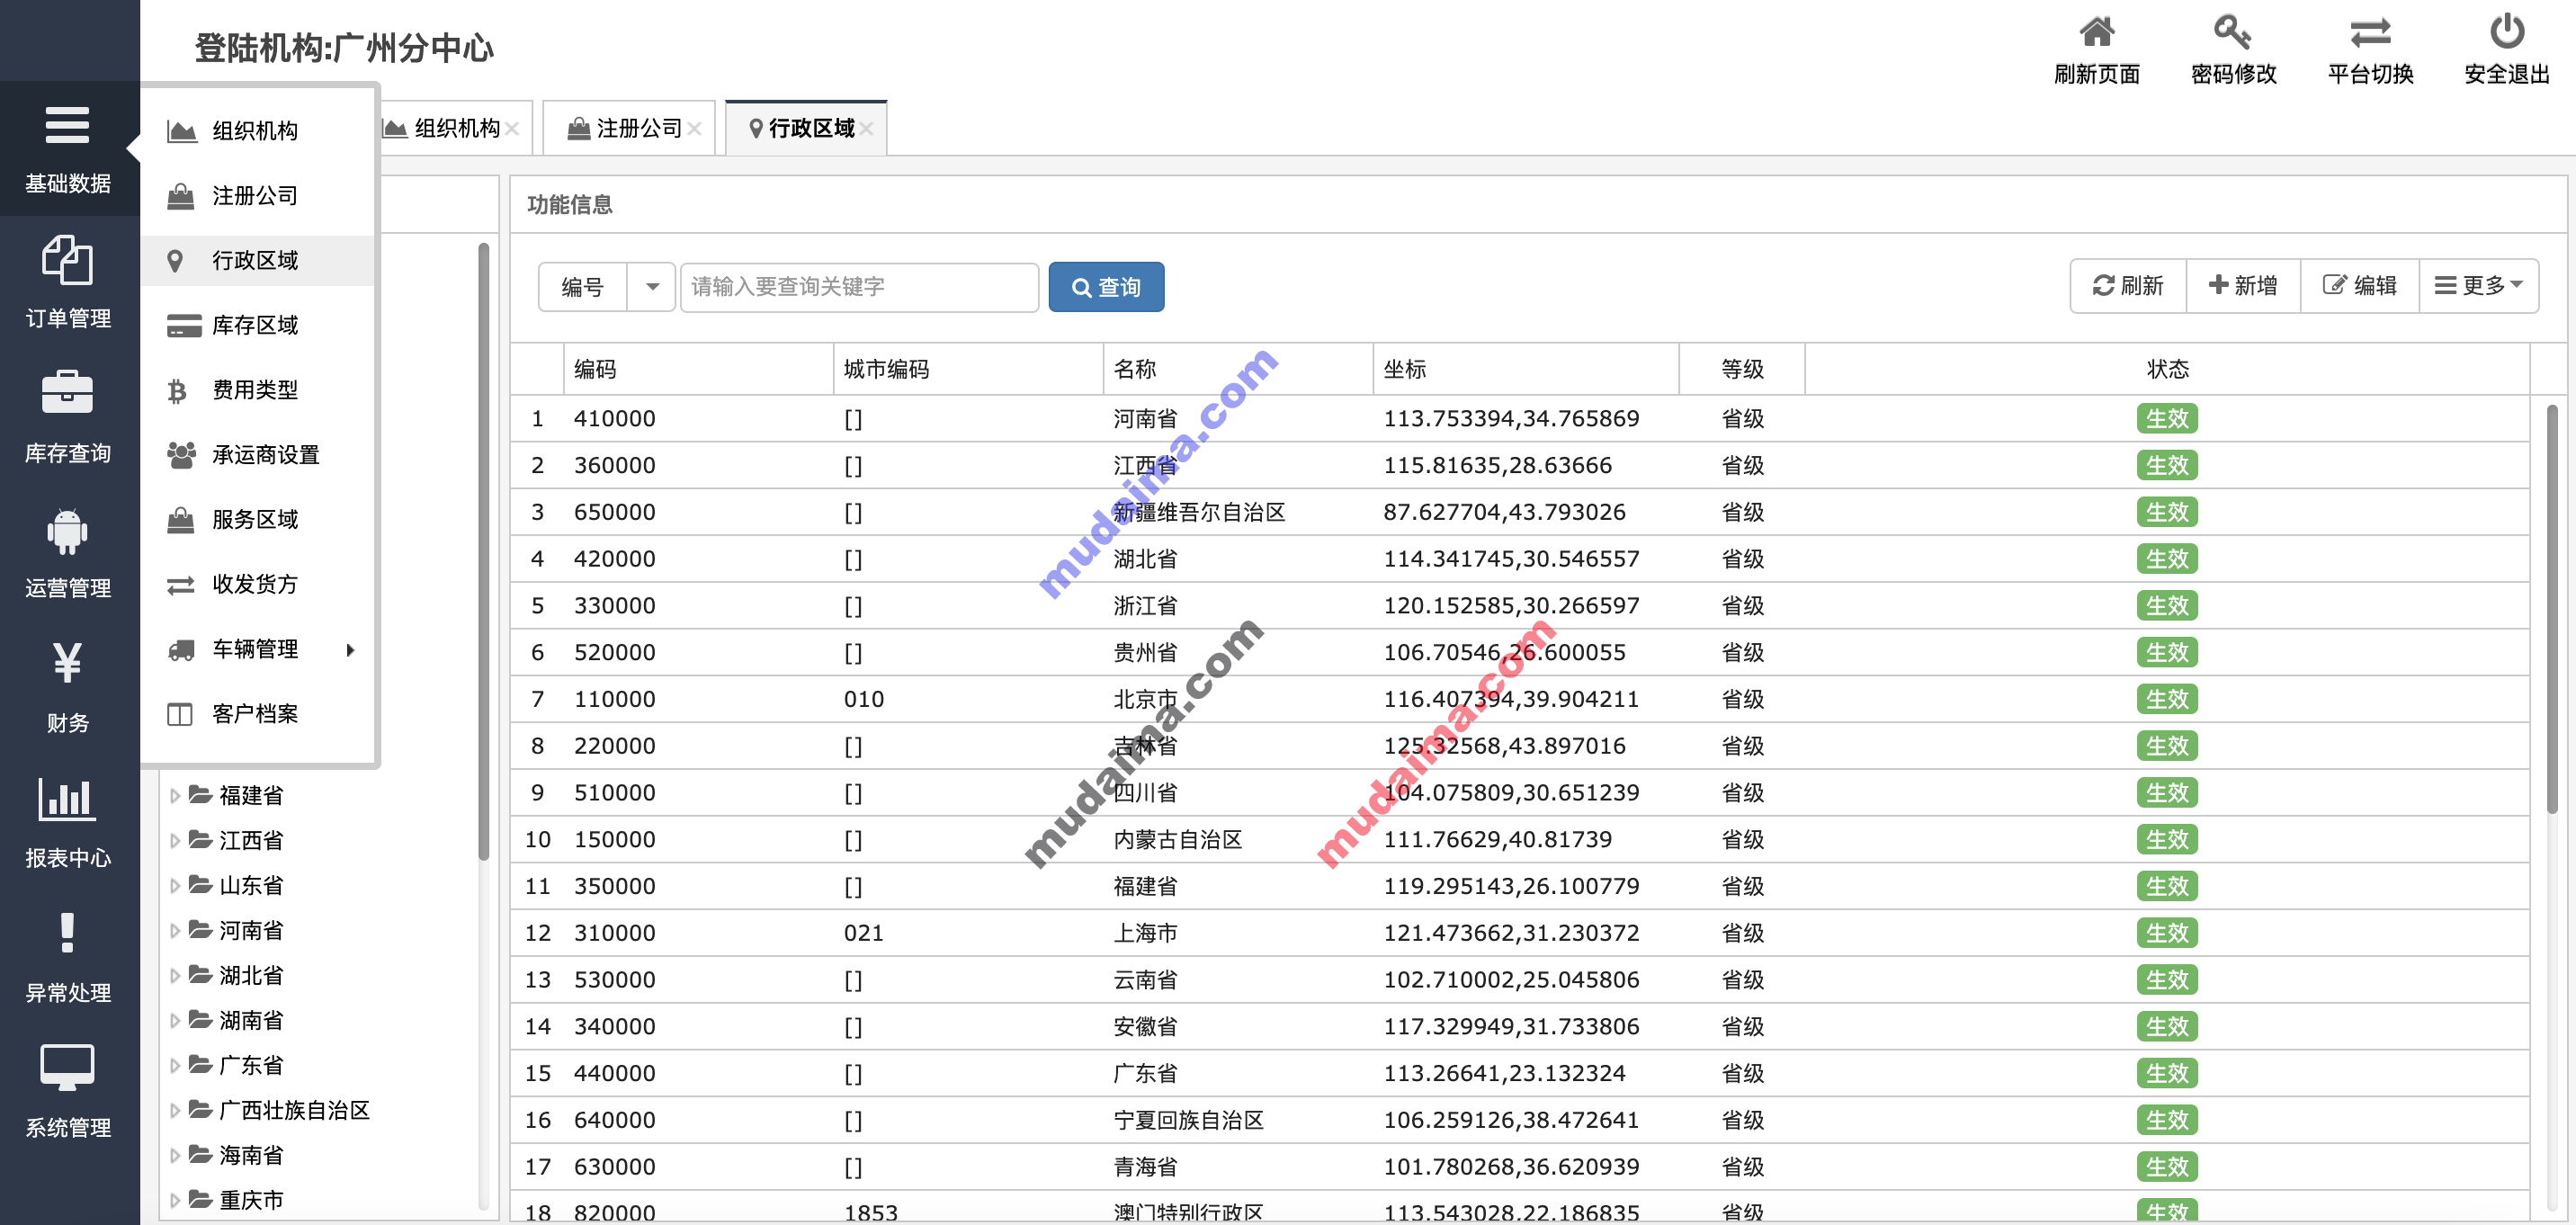Image resolution: width=2576 pixels, height=1225 pixels.
Task: Open the 运营管理 android icon
Action: 67,529
